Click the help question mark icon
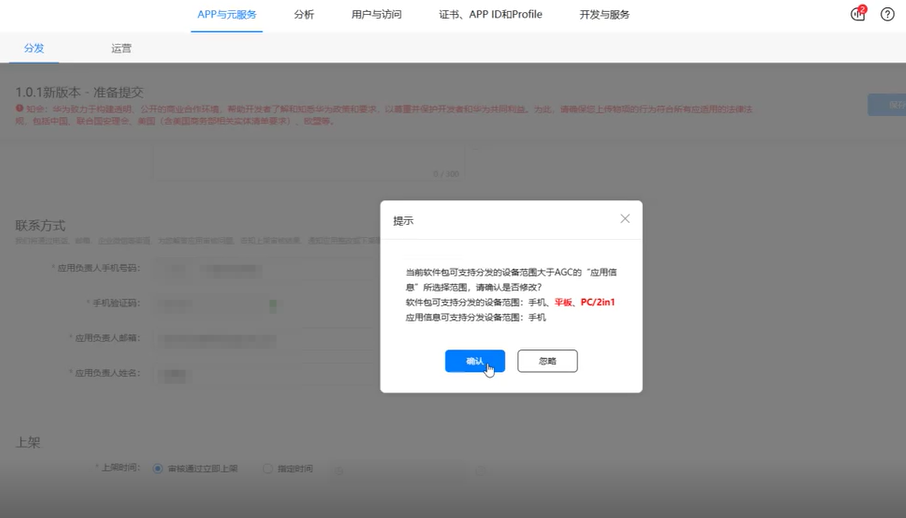 click(887, 14)
